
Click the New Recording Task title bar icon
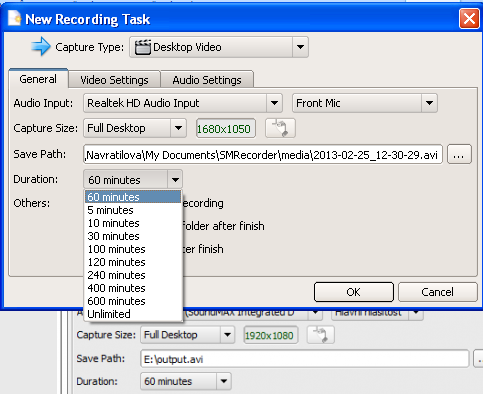[x=14, y=18]
